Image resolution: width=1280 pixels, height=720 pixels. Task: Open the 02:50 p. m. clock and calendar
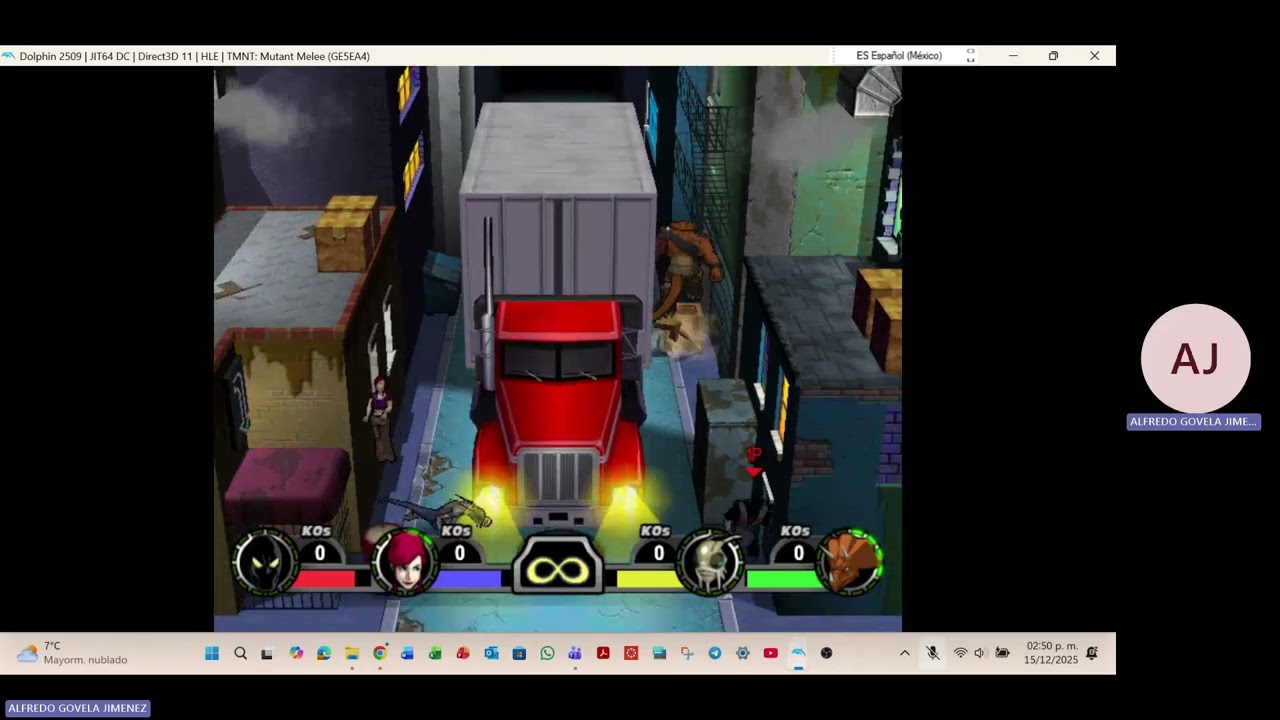[1051, 653]
